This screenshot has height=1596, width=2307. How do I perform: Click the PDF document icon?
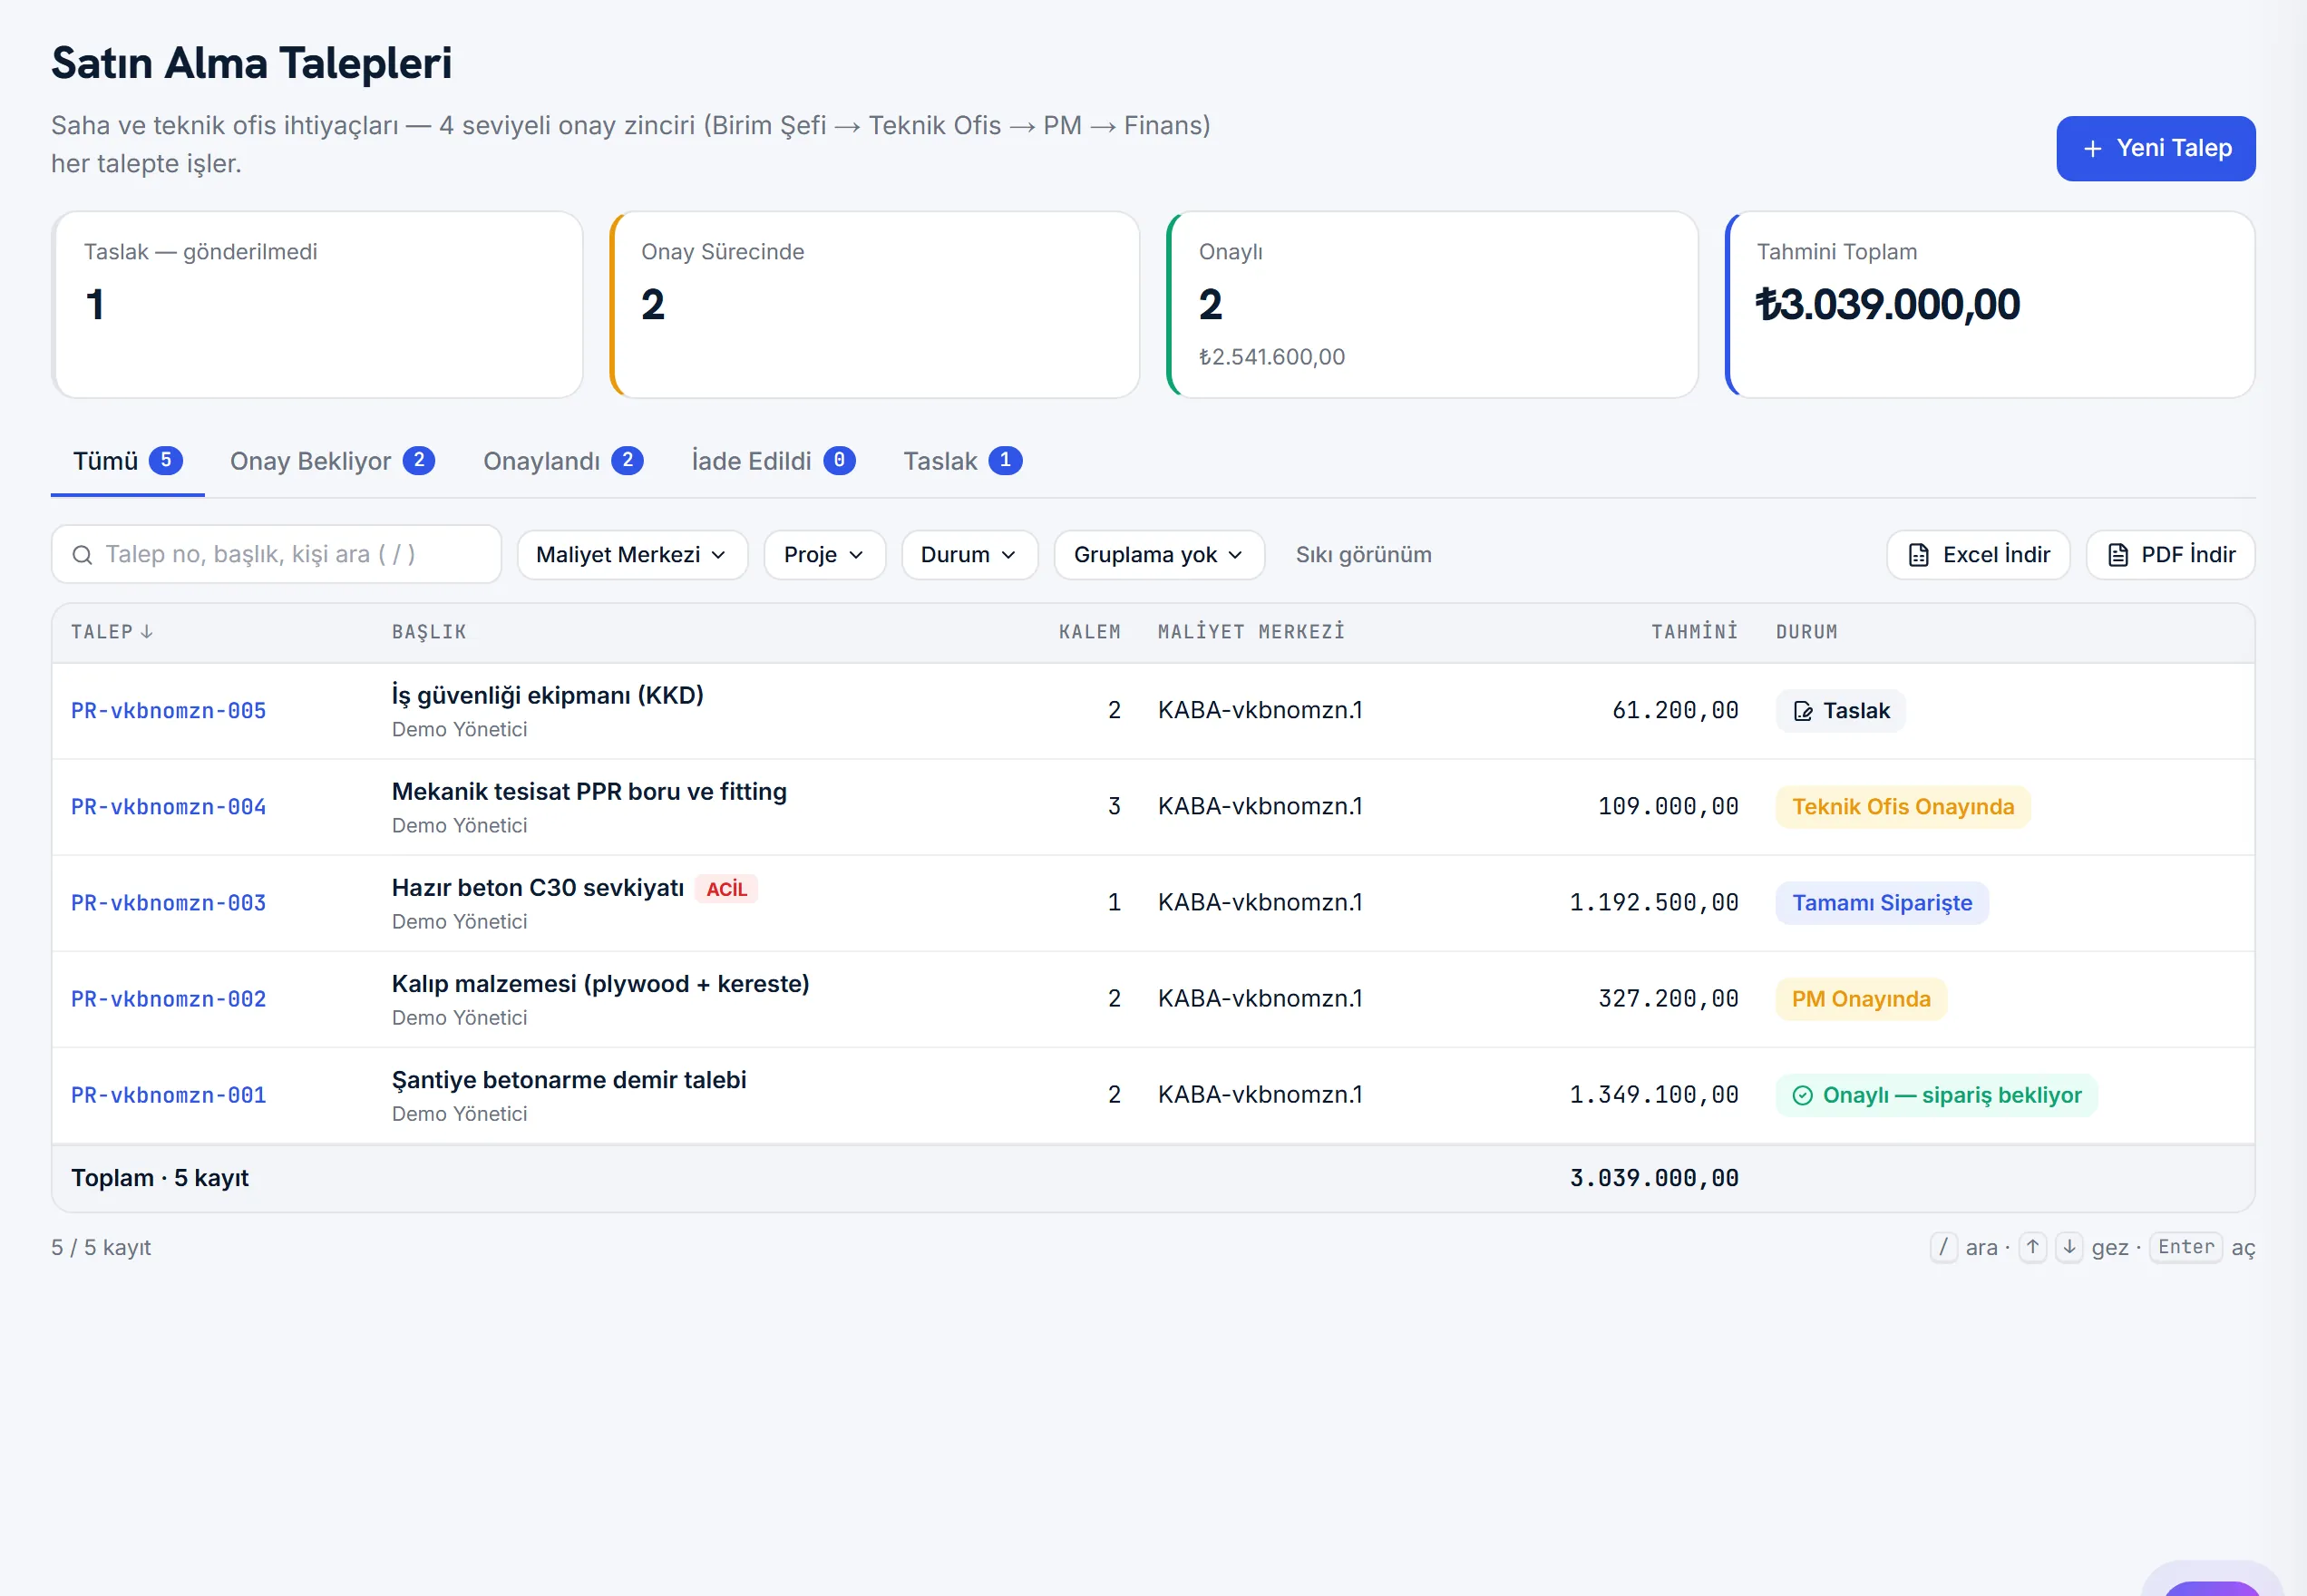click(x=2117, y=555)
